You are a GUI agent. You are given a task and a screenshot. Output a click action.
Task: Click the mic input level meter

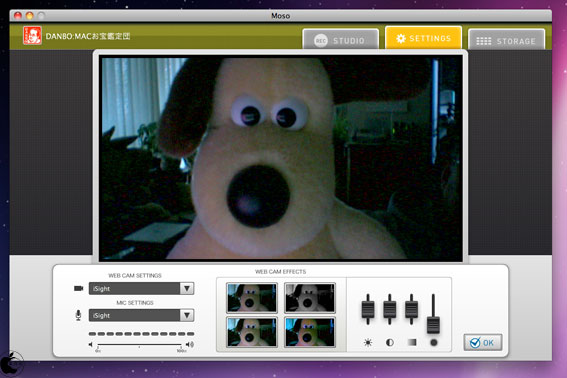(x=141, y=334)
